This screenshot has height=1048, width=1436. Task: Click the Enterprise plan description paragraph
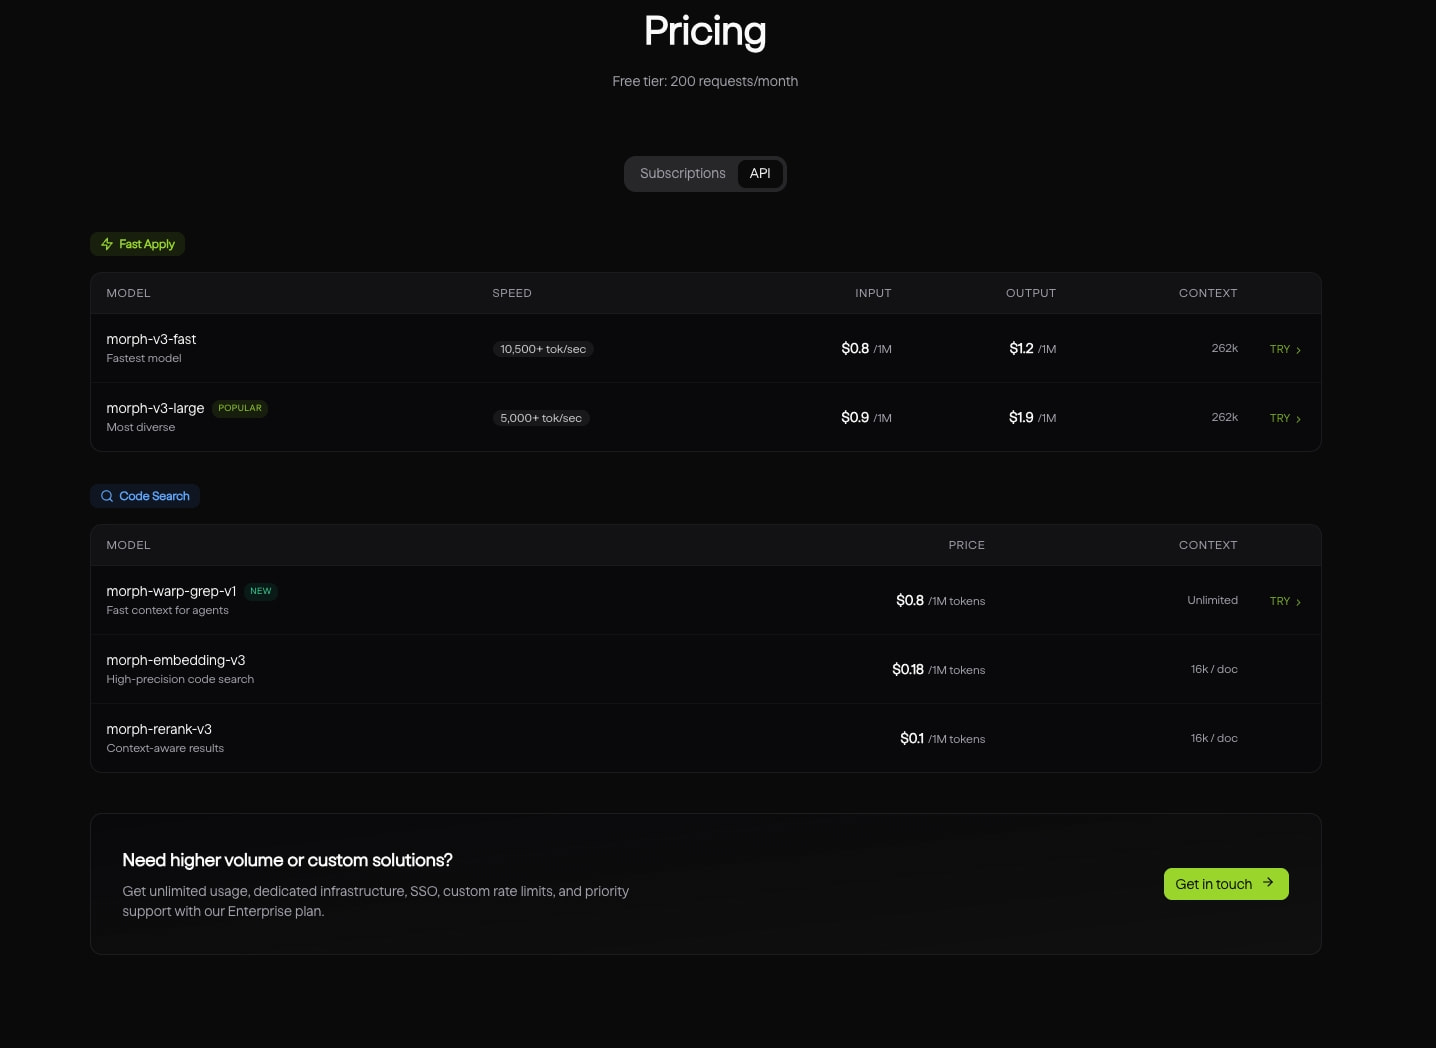(375, 901)
